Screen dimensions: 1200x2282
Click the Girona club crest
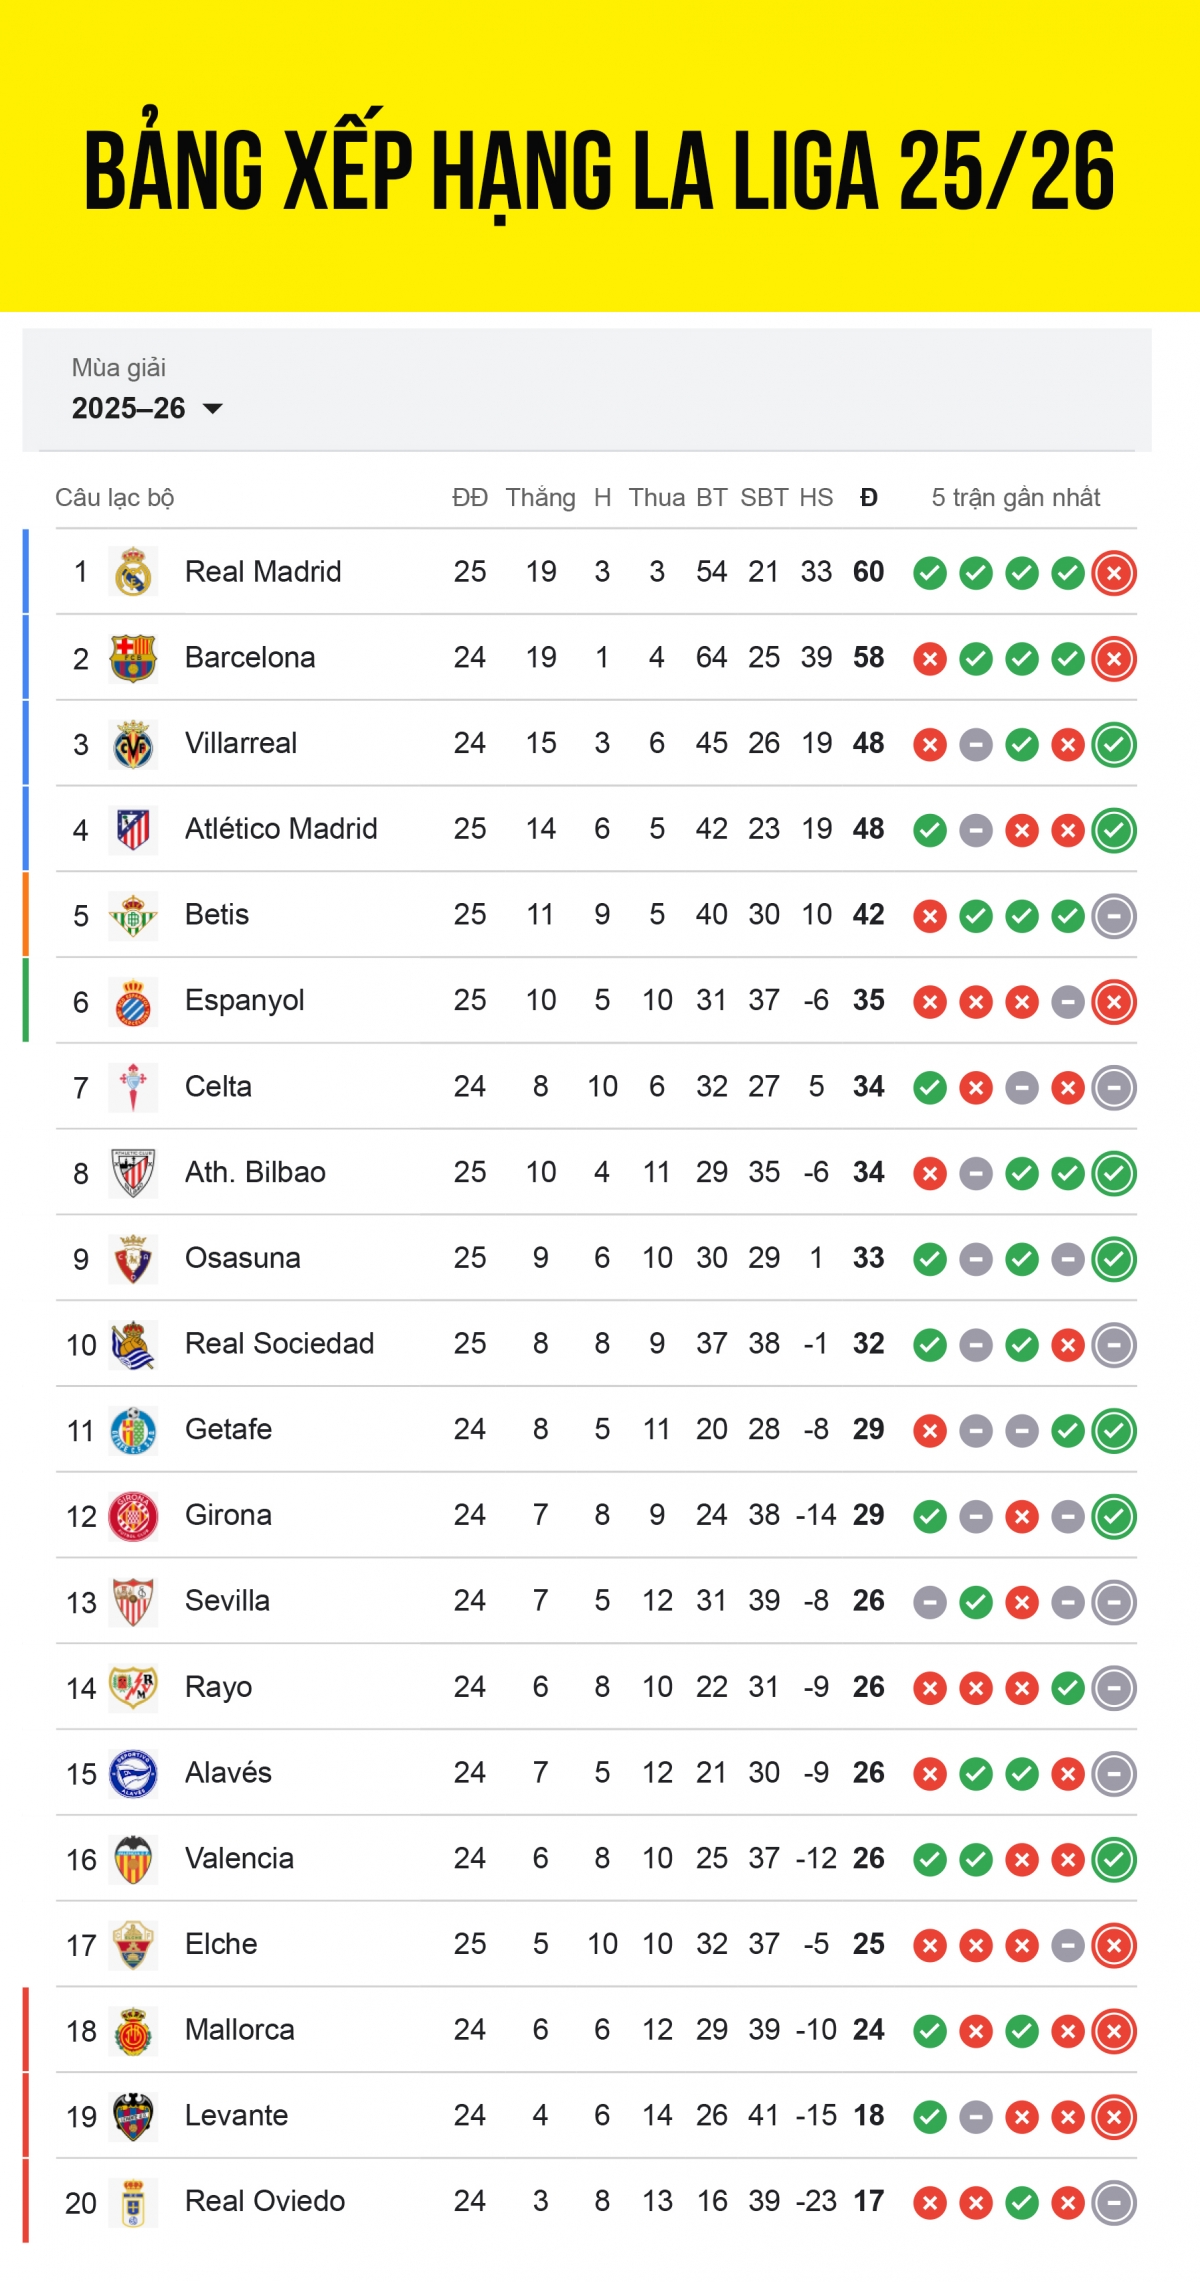133,1516
